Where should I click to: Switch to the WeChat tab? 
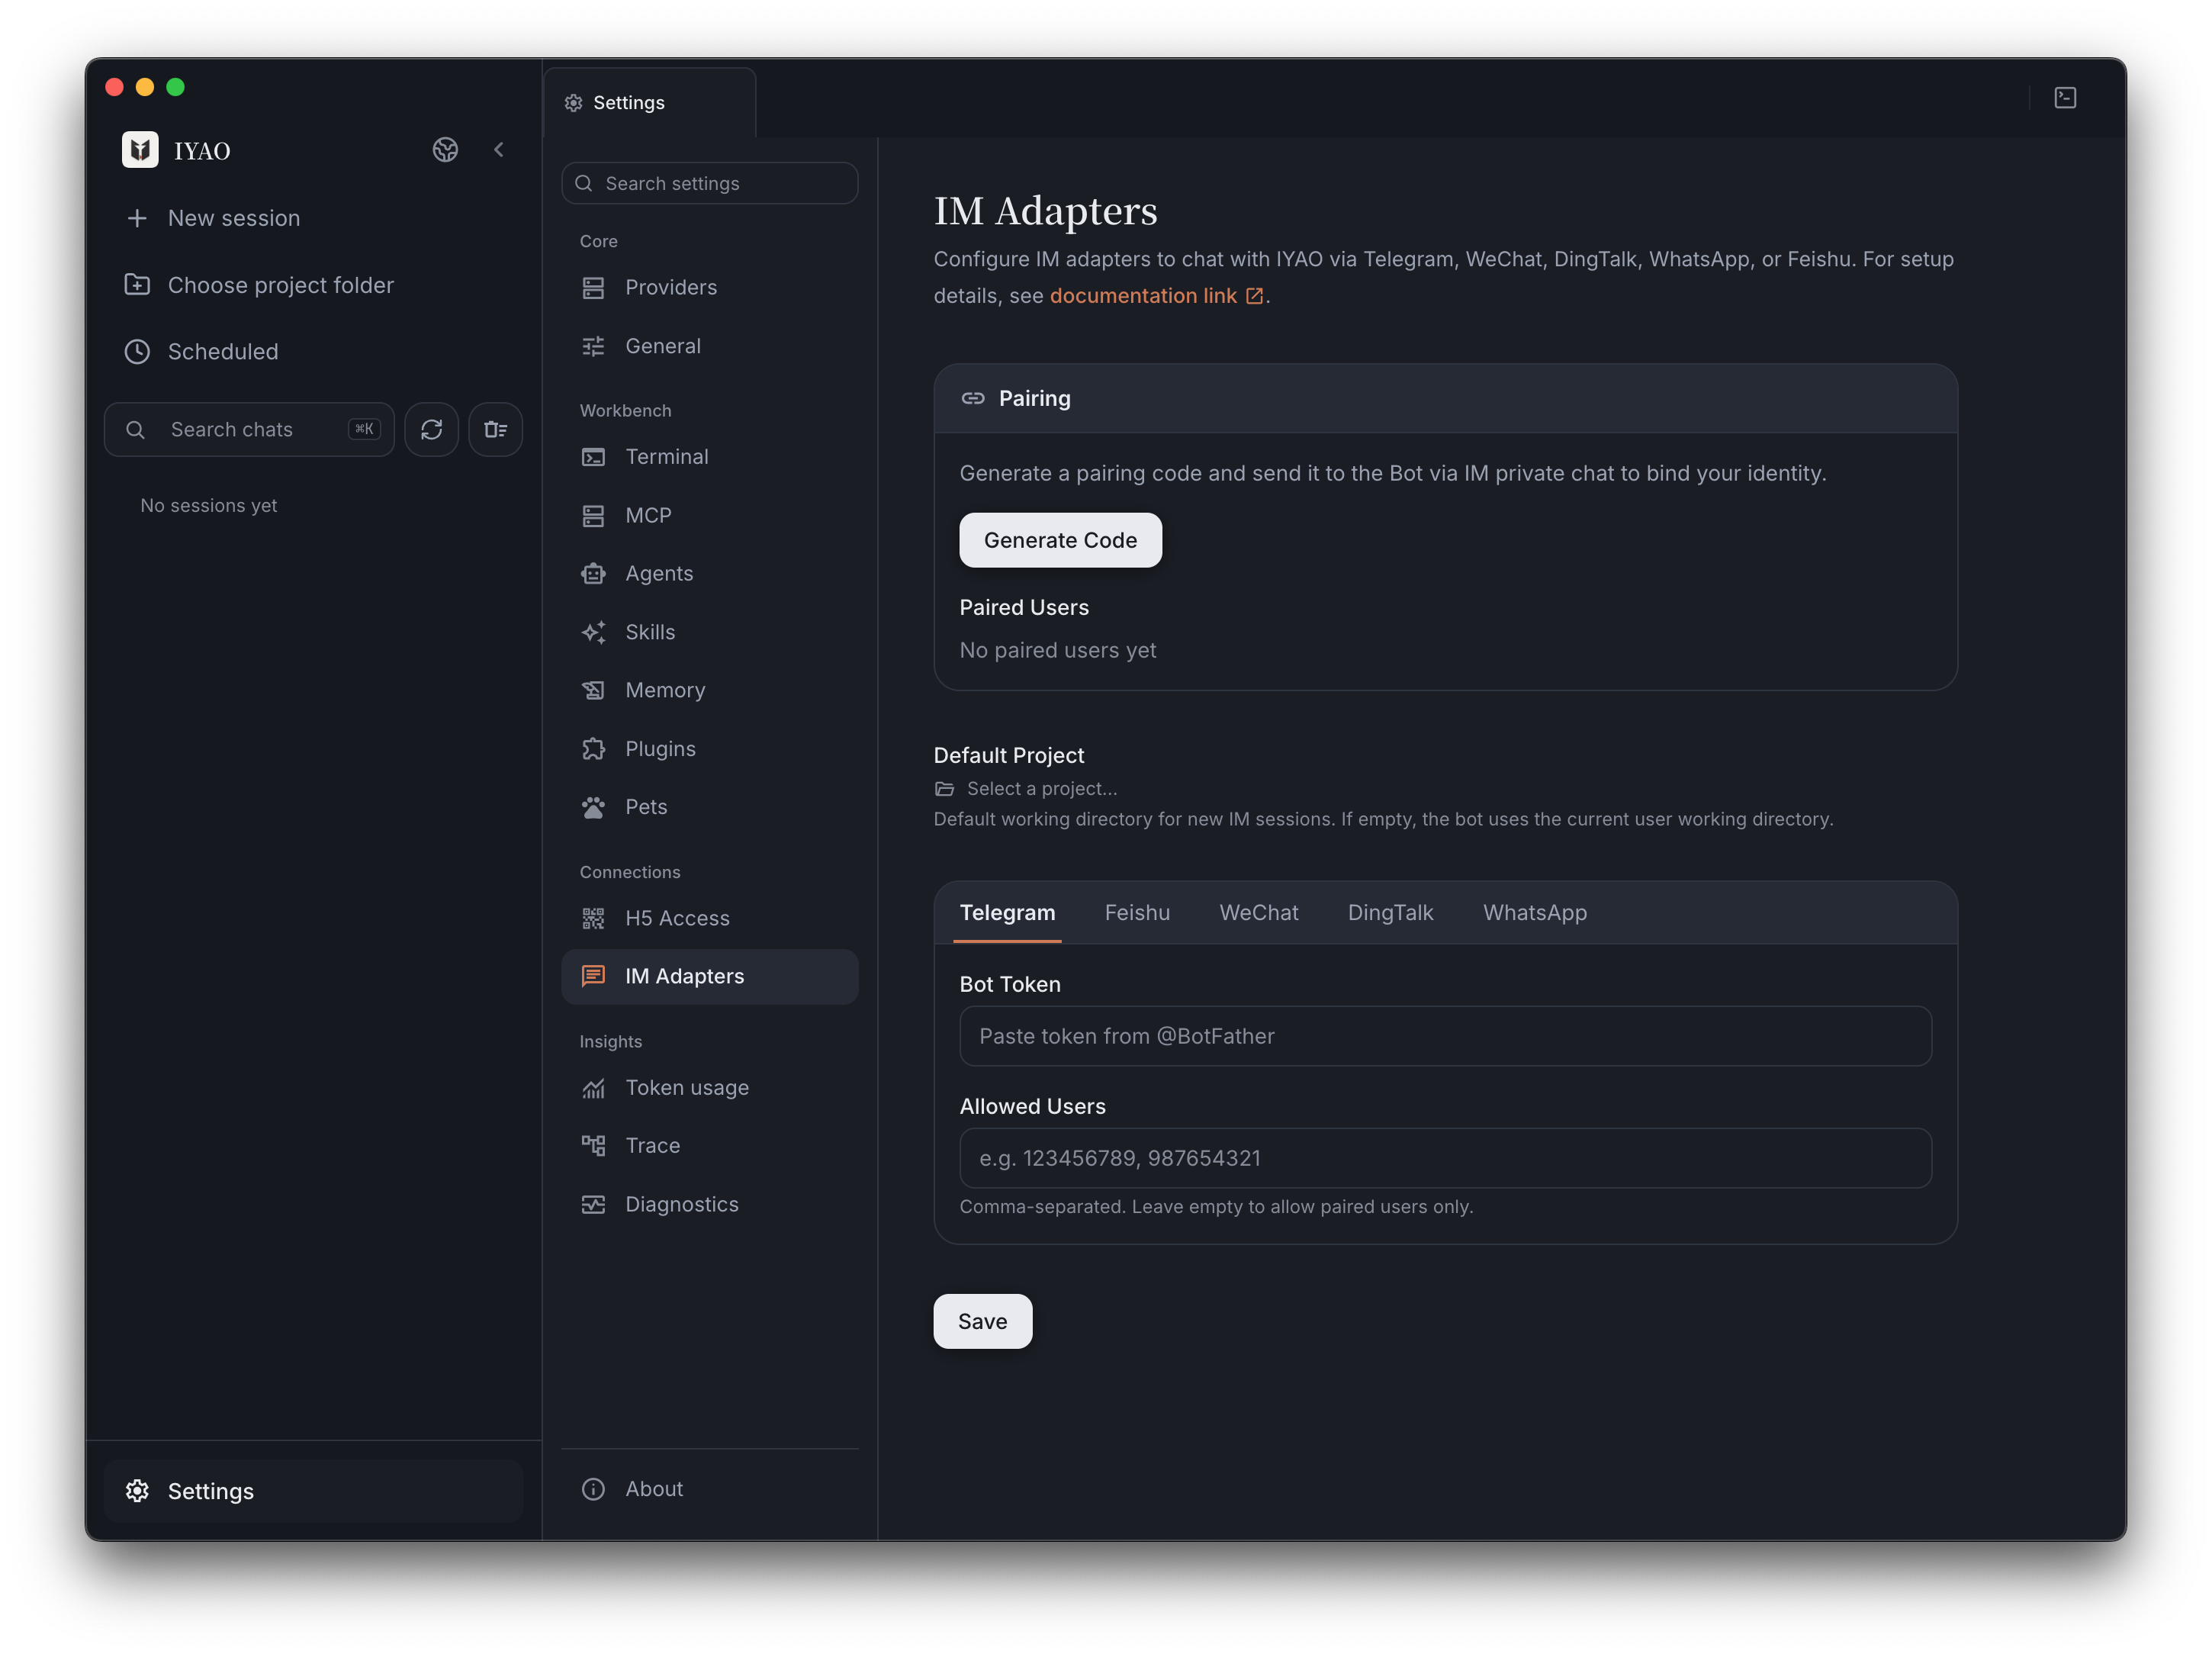(1259, 913)
